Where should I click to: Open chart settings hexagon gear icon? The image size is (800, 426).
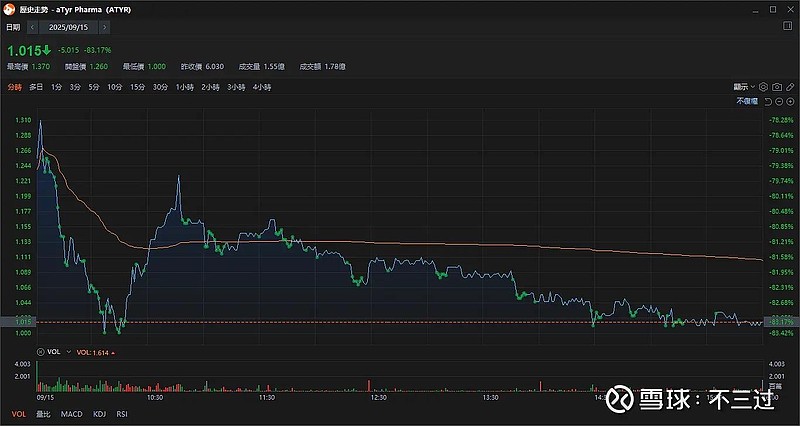(762, 87)
